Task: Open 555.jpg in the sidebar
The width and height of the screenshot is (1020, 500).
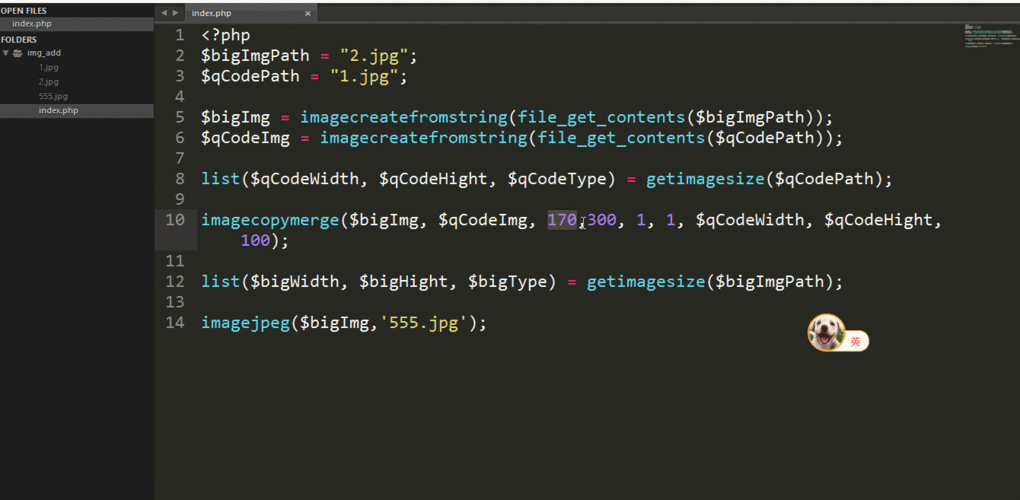Action: tap(53, 96)
